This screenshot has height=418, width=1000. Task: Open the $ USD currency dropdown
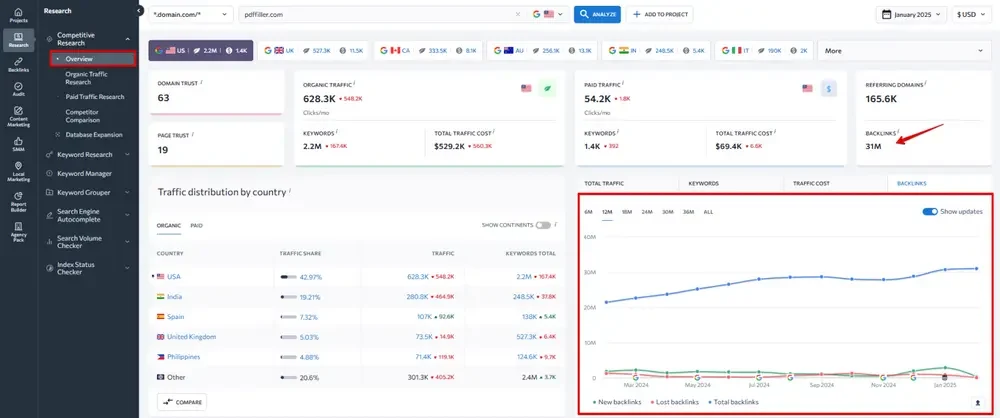point(970,14)
